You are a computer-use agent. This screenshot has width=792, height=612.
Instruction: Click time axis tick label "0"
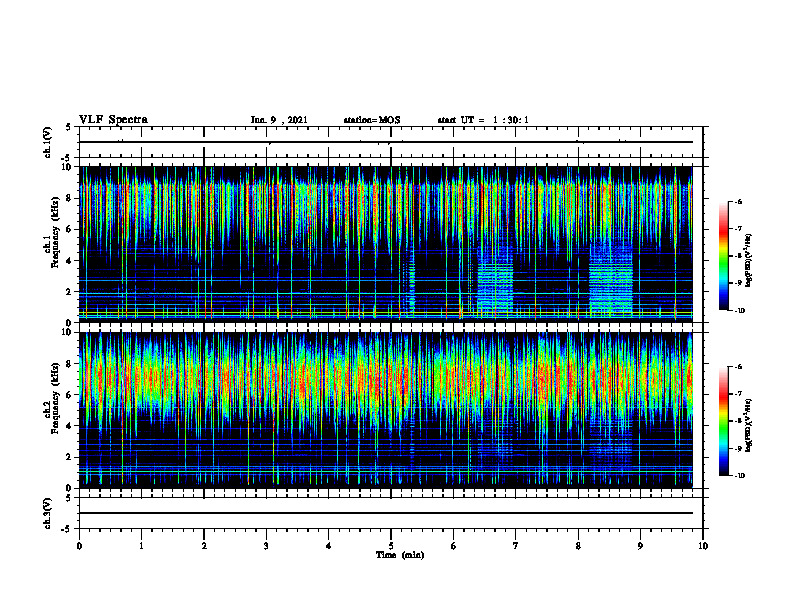point(79,545)
